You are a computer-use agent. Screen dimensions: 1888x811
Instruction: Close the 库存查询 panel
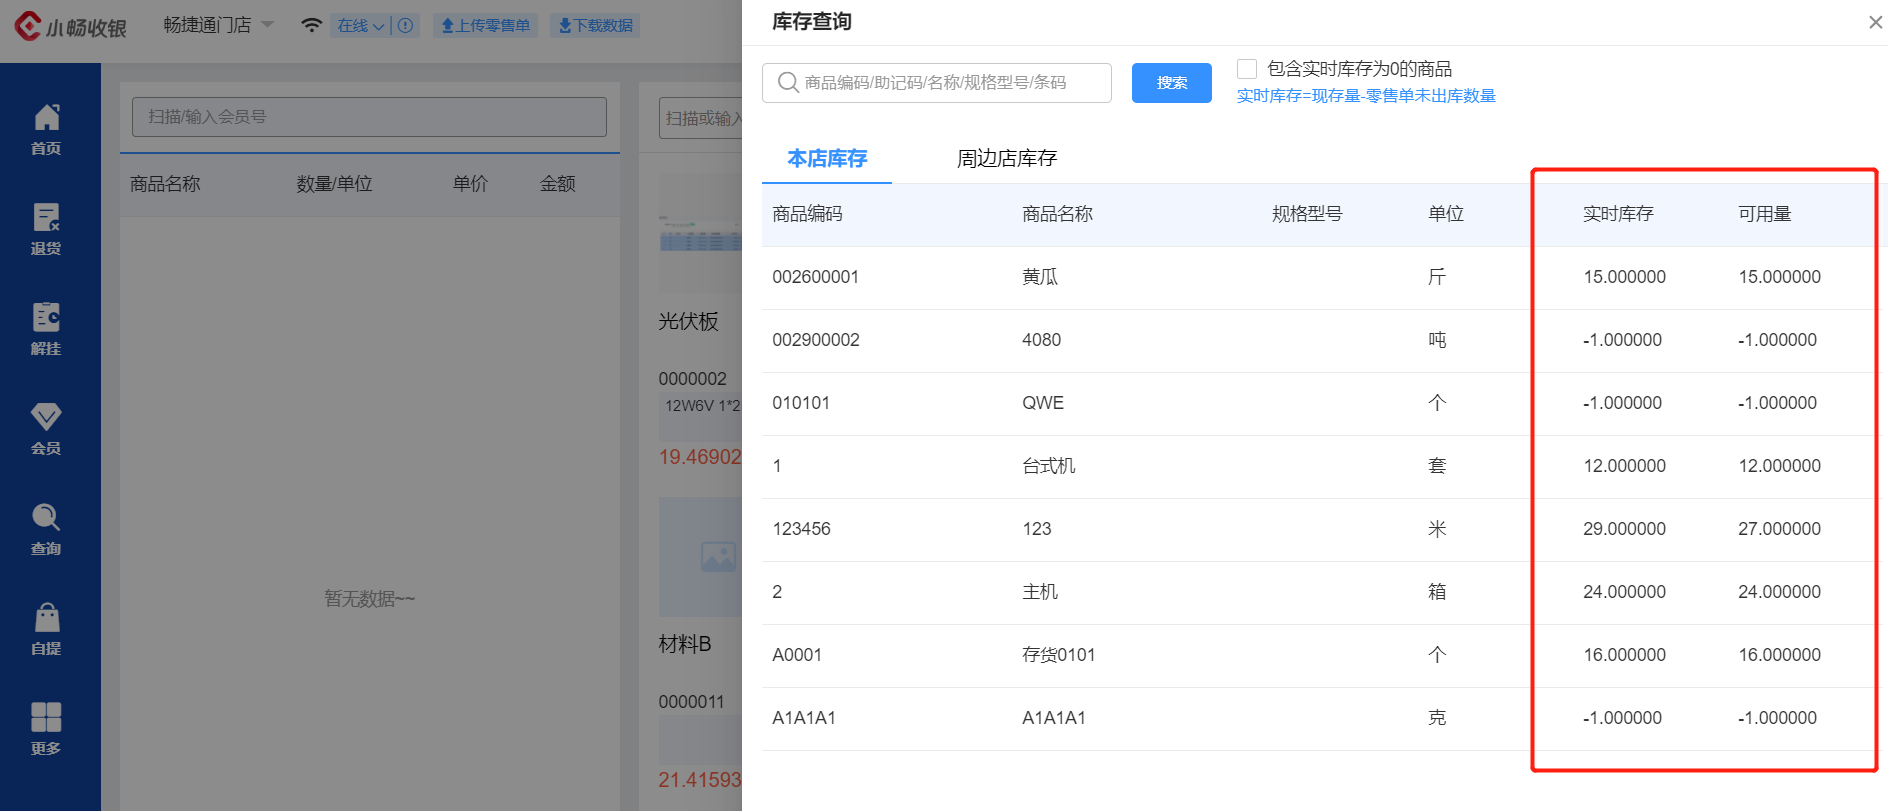[1875, 22]
